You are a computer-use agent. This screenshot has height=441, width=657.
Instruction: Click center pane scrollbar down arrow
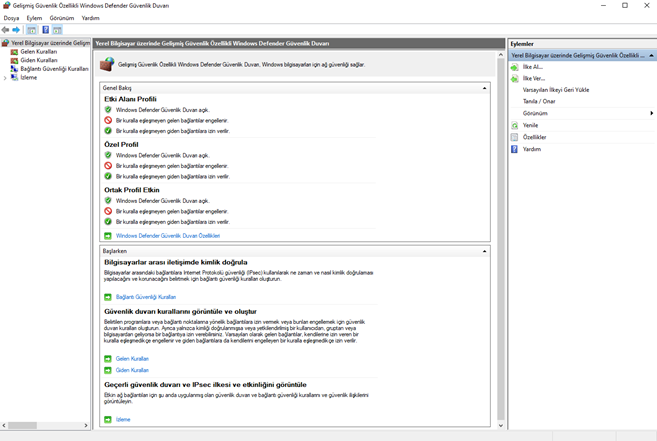tap(501, 425)
